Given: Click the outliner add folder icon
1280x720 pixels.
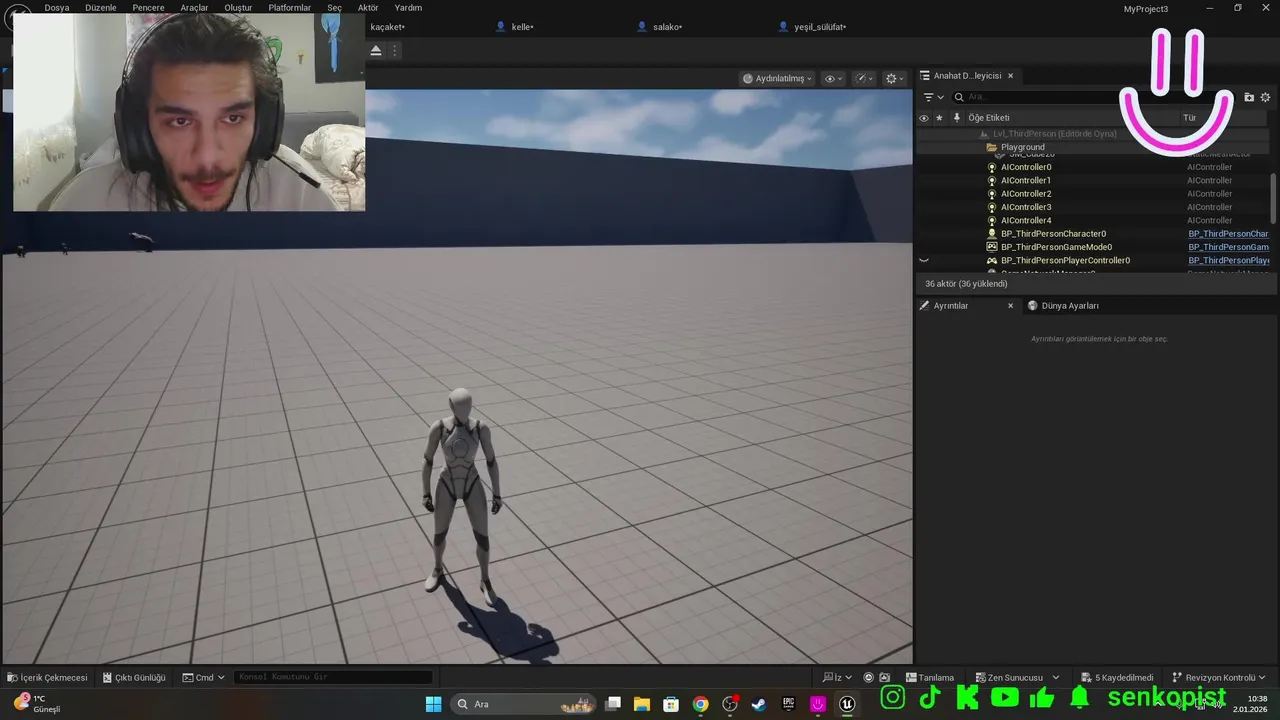Looking at the screenshot, I should (1249, 97).
